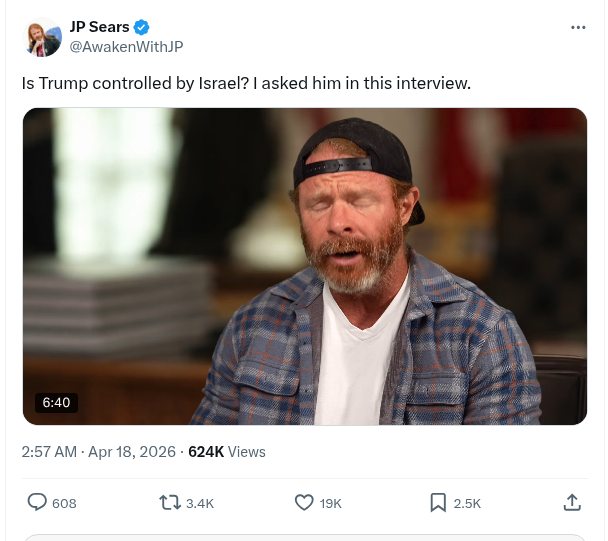Click the reply speech bubble icon

coord(37,502)
